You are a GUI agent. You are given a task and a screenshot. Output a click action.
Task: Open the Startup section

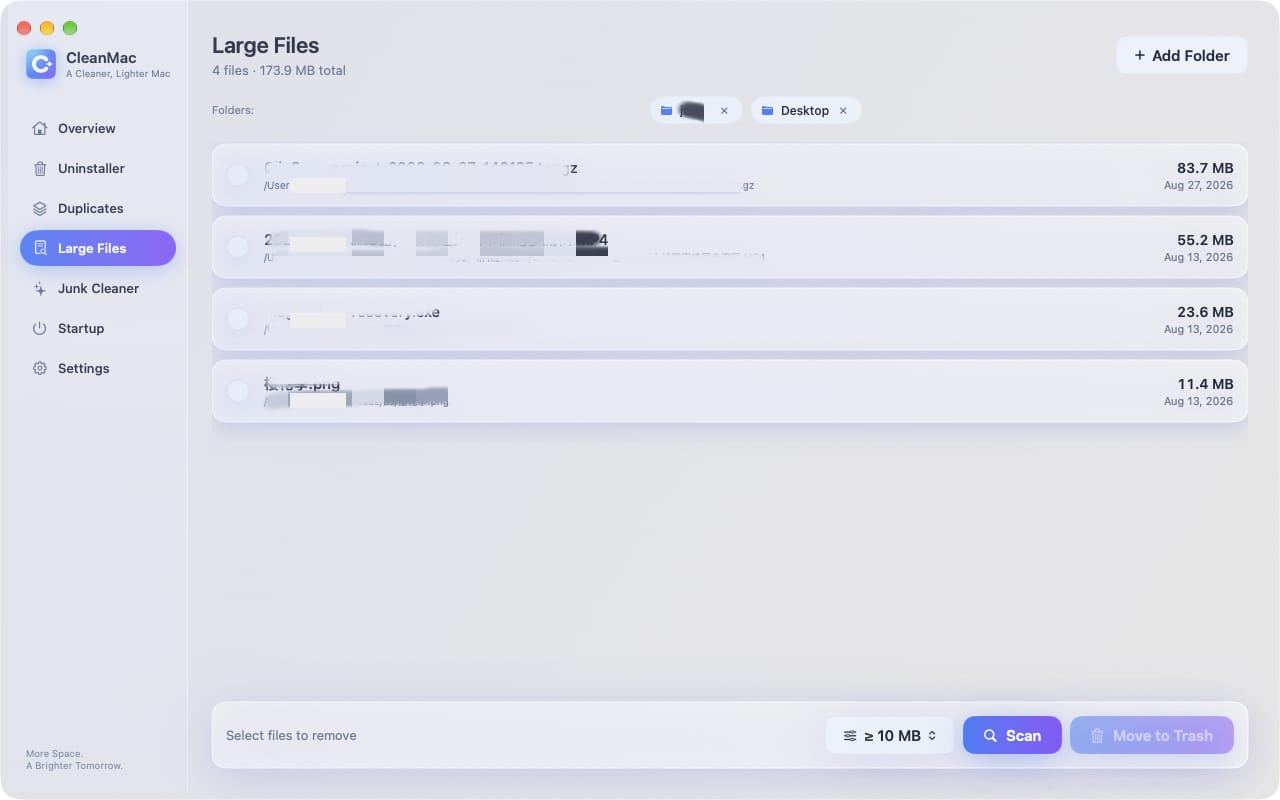[x=98, y=328]
